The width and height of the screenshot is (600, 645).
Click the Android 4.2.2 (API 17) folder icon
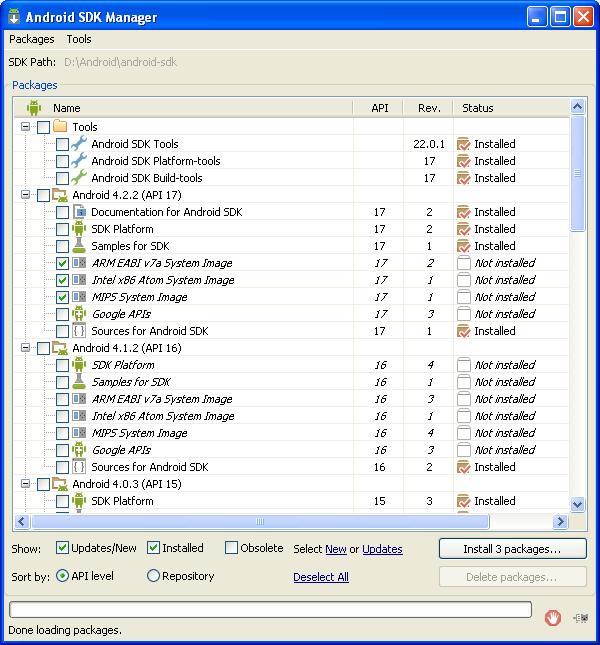click(x=60, y=195)
